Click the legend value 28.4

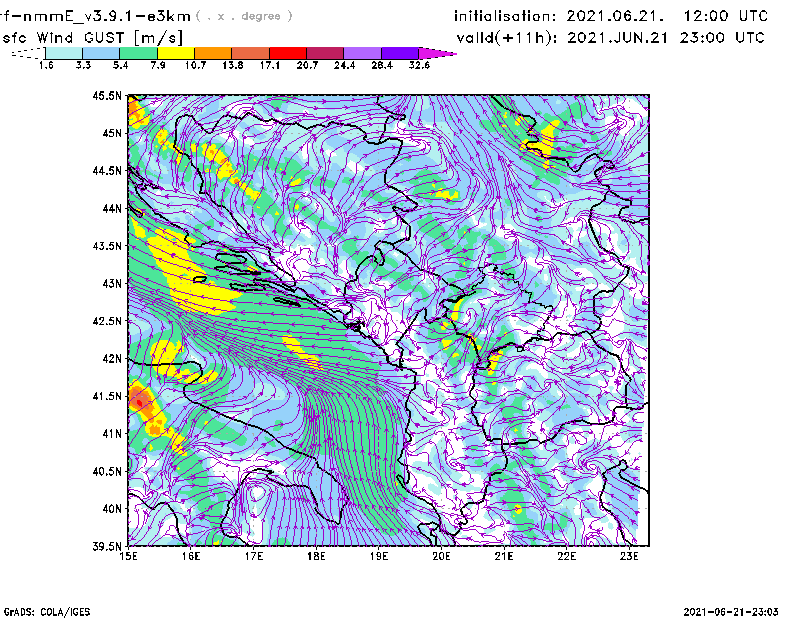pyautogui.click(x=382, y=65)
